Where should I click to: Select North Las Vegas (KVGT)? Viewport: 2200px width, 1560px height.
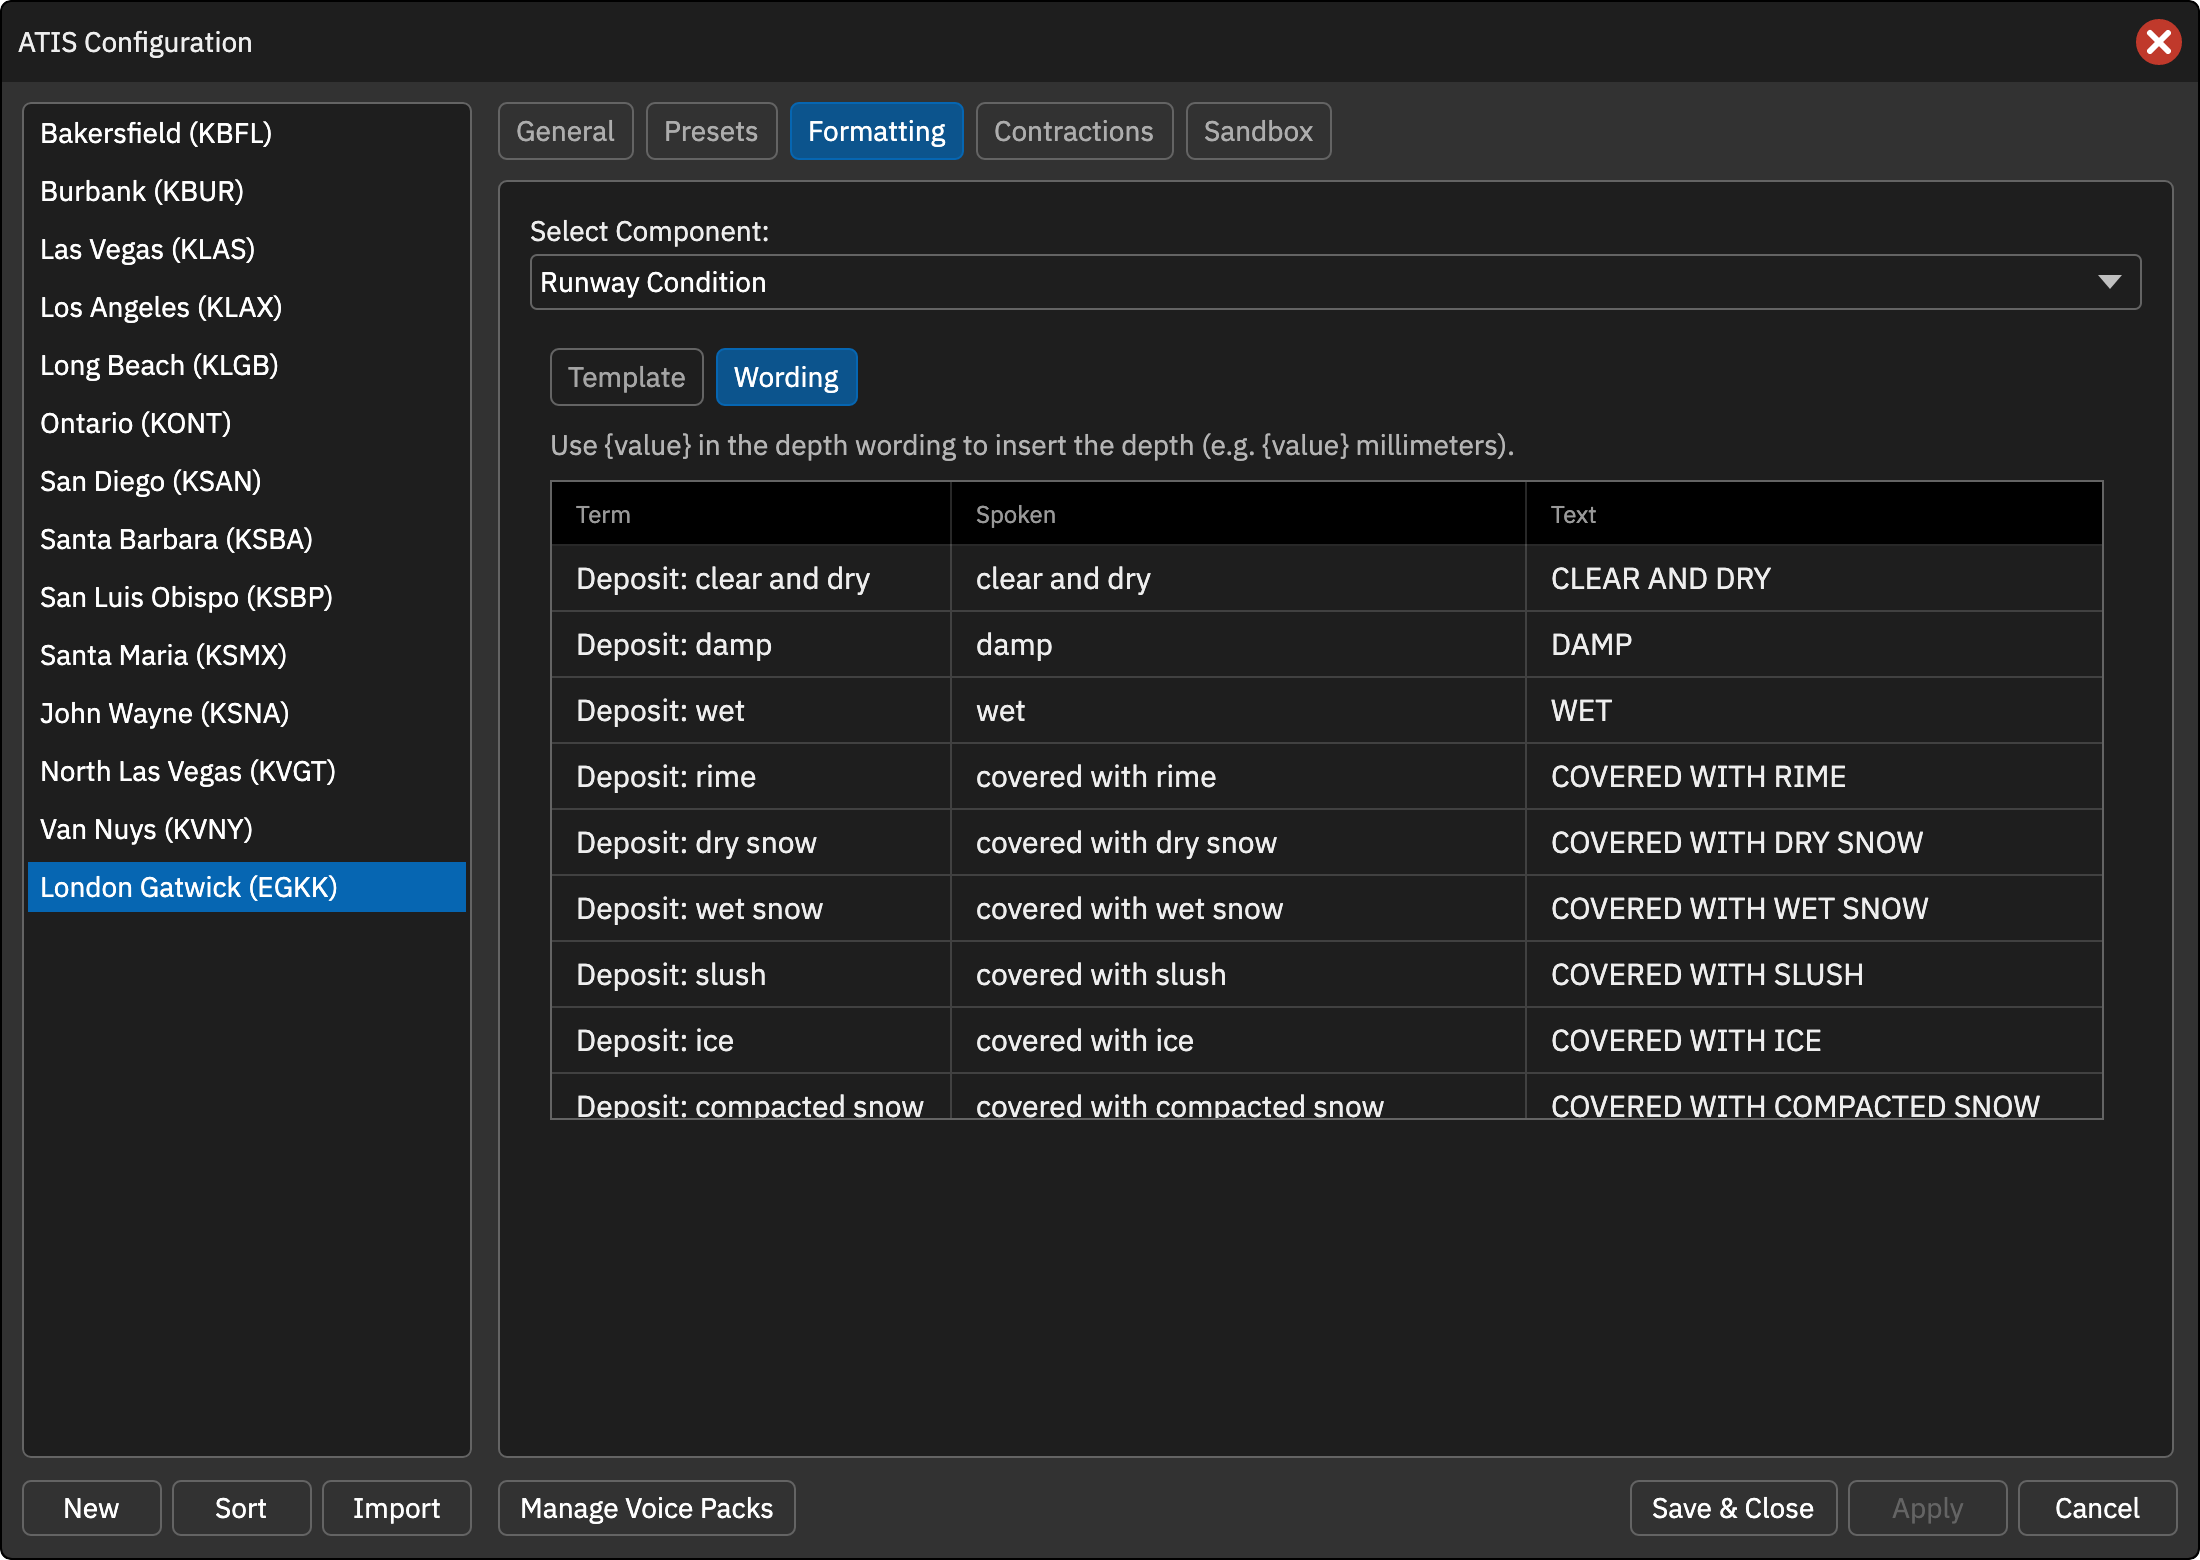point(247,771)
